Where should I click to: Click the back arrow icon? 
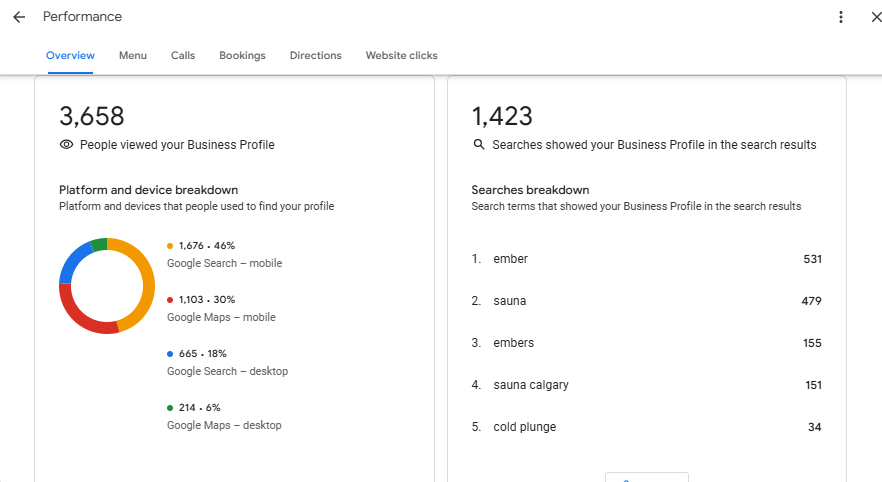(x=18, y=17)
